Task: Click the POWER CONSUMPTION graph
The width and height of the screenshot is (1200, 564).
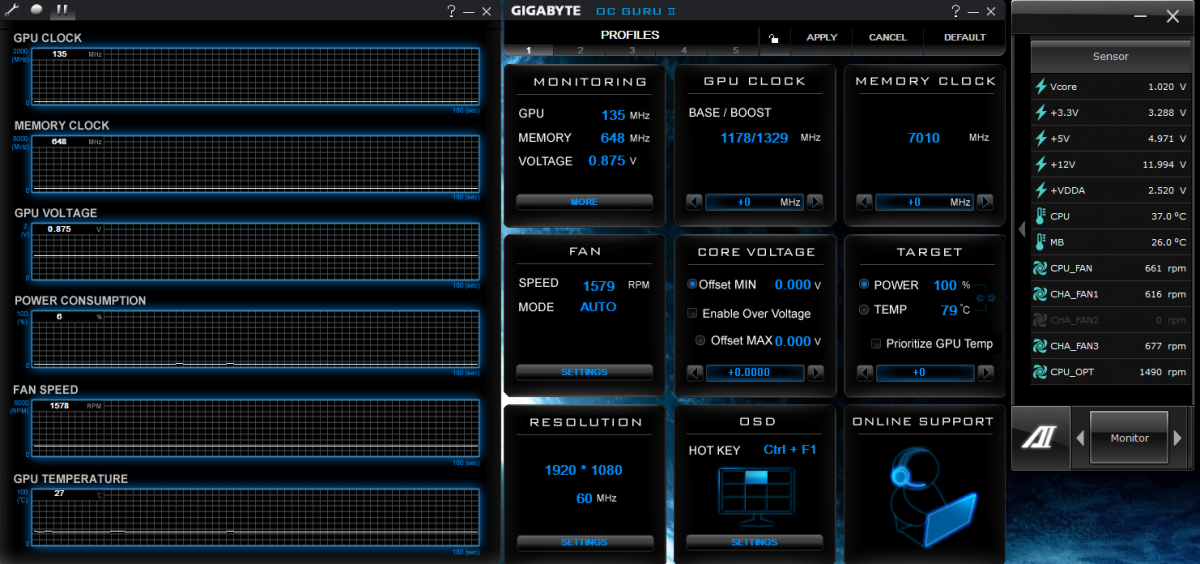Action: [255, 340]
